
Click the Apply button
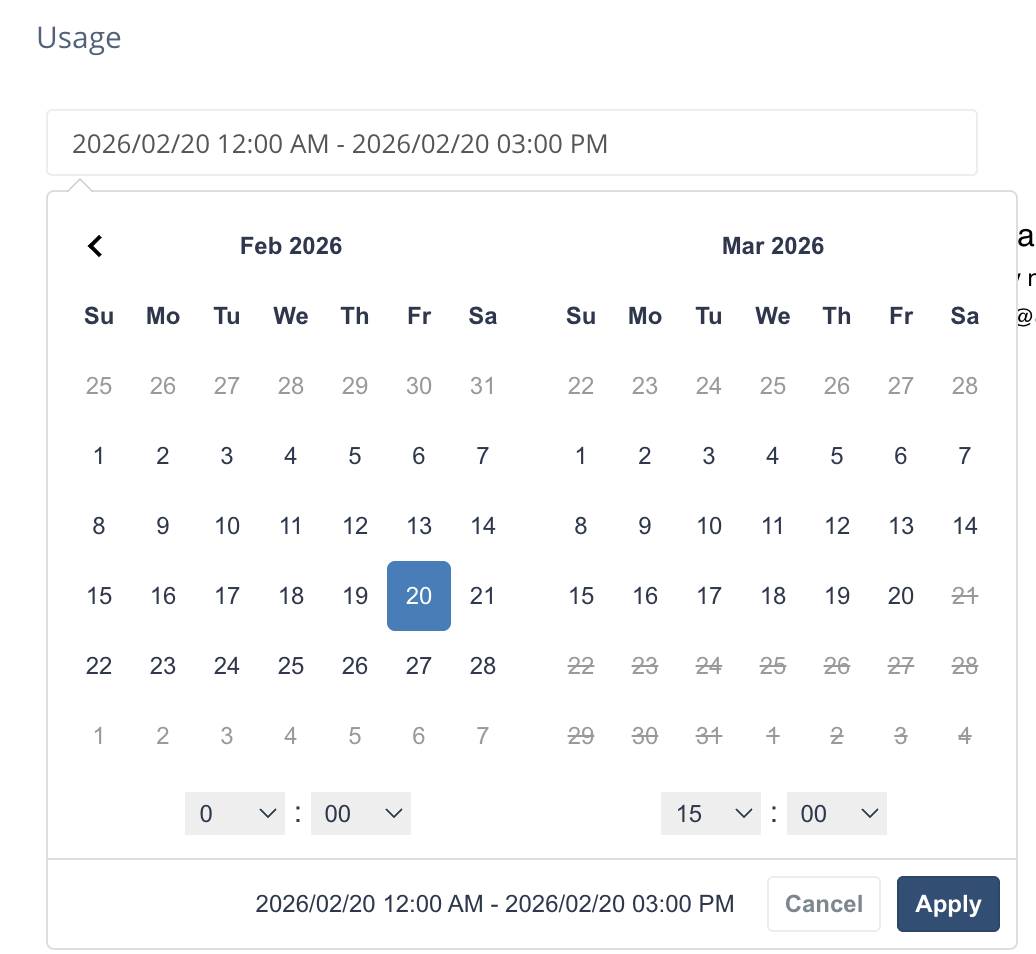(x=947, y=904)
